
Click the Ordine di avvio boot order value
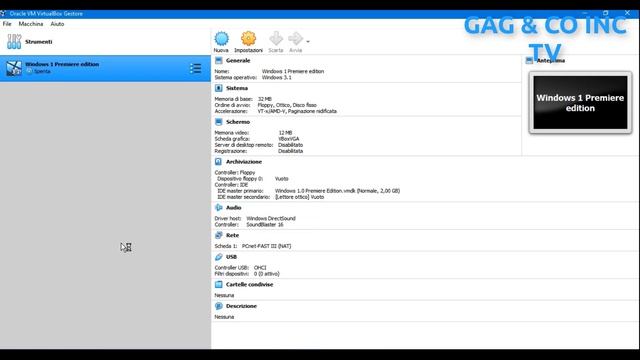287,105
